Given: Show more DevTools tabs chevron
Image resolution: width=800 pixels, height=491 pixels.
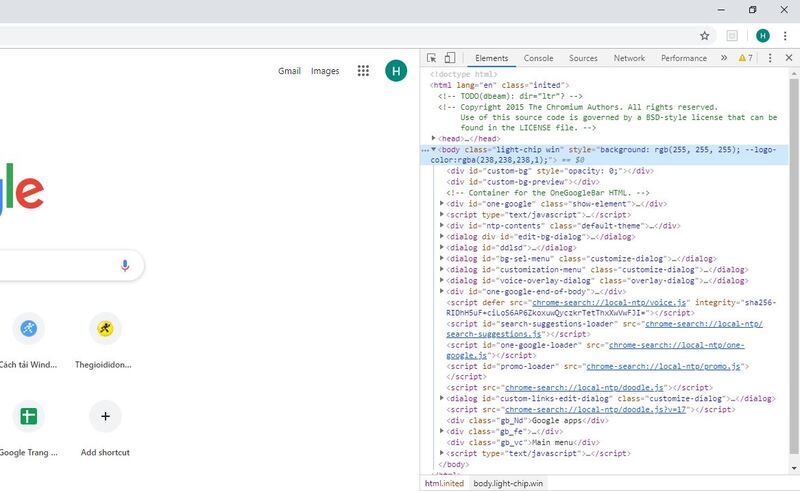Looking at the screenshot, I should pos(723,58).
